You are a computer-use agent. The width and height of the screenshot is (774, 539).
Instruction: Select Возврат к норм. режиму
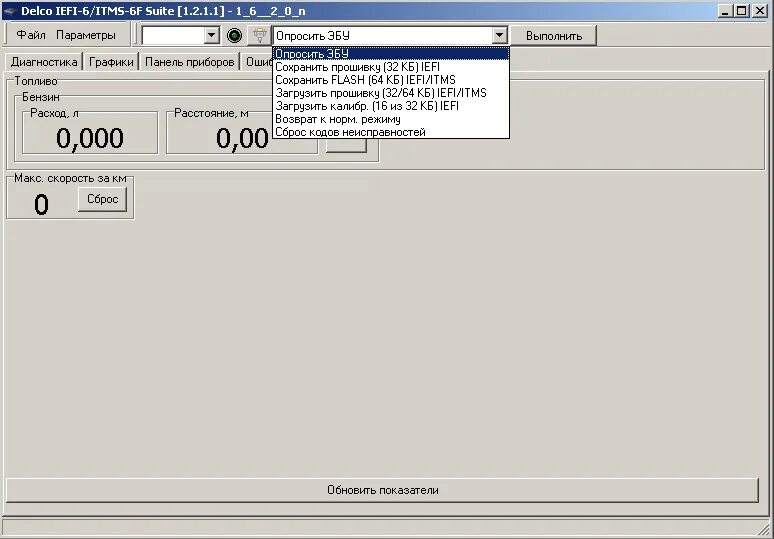click(391, 119)
